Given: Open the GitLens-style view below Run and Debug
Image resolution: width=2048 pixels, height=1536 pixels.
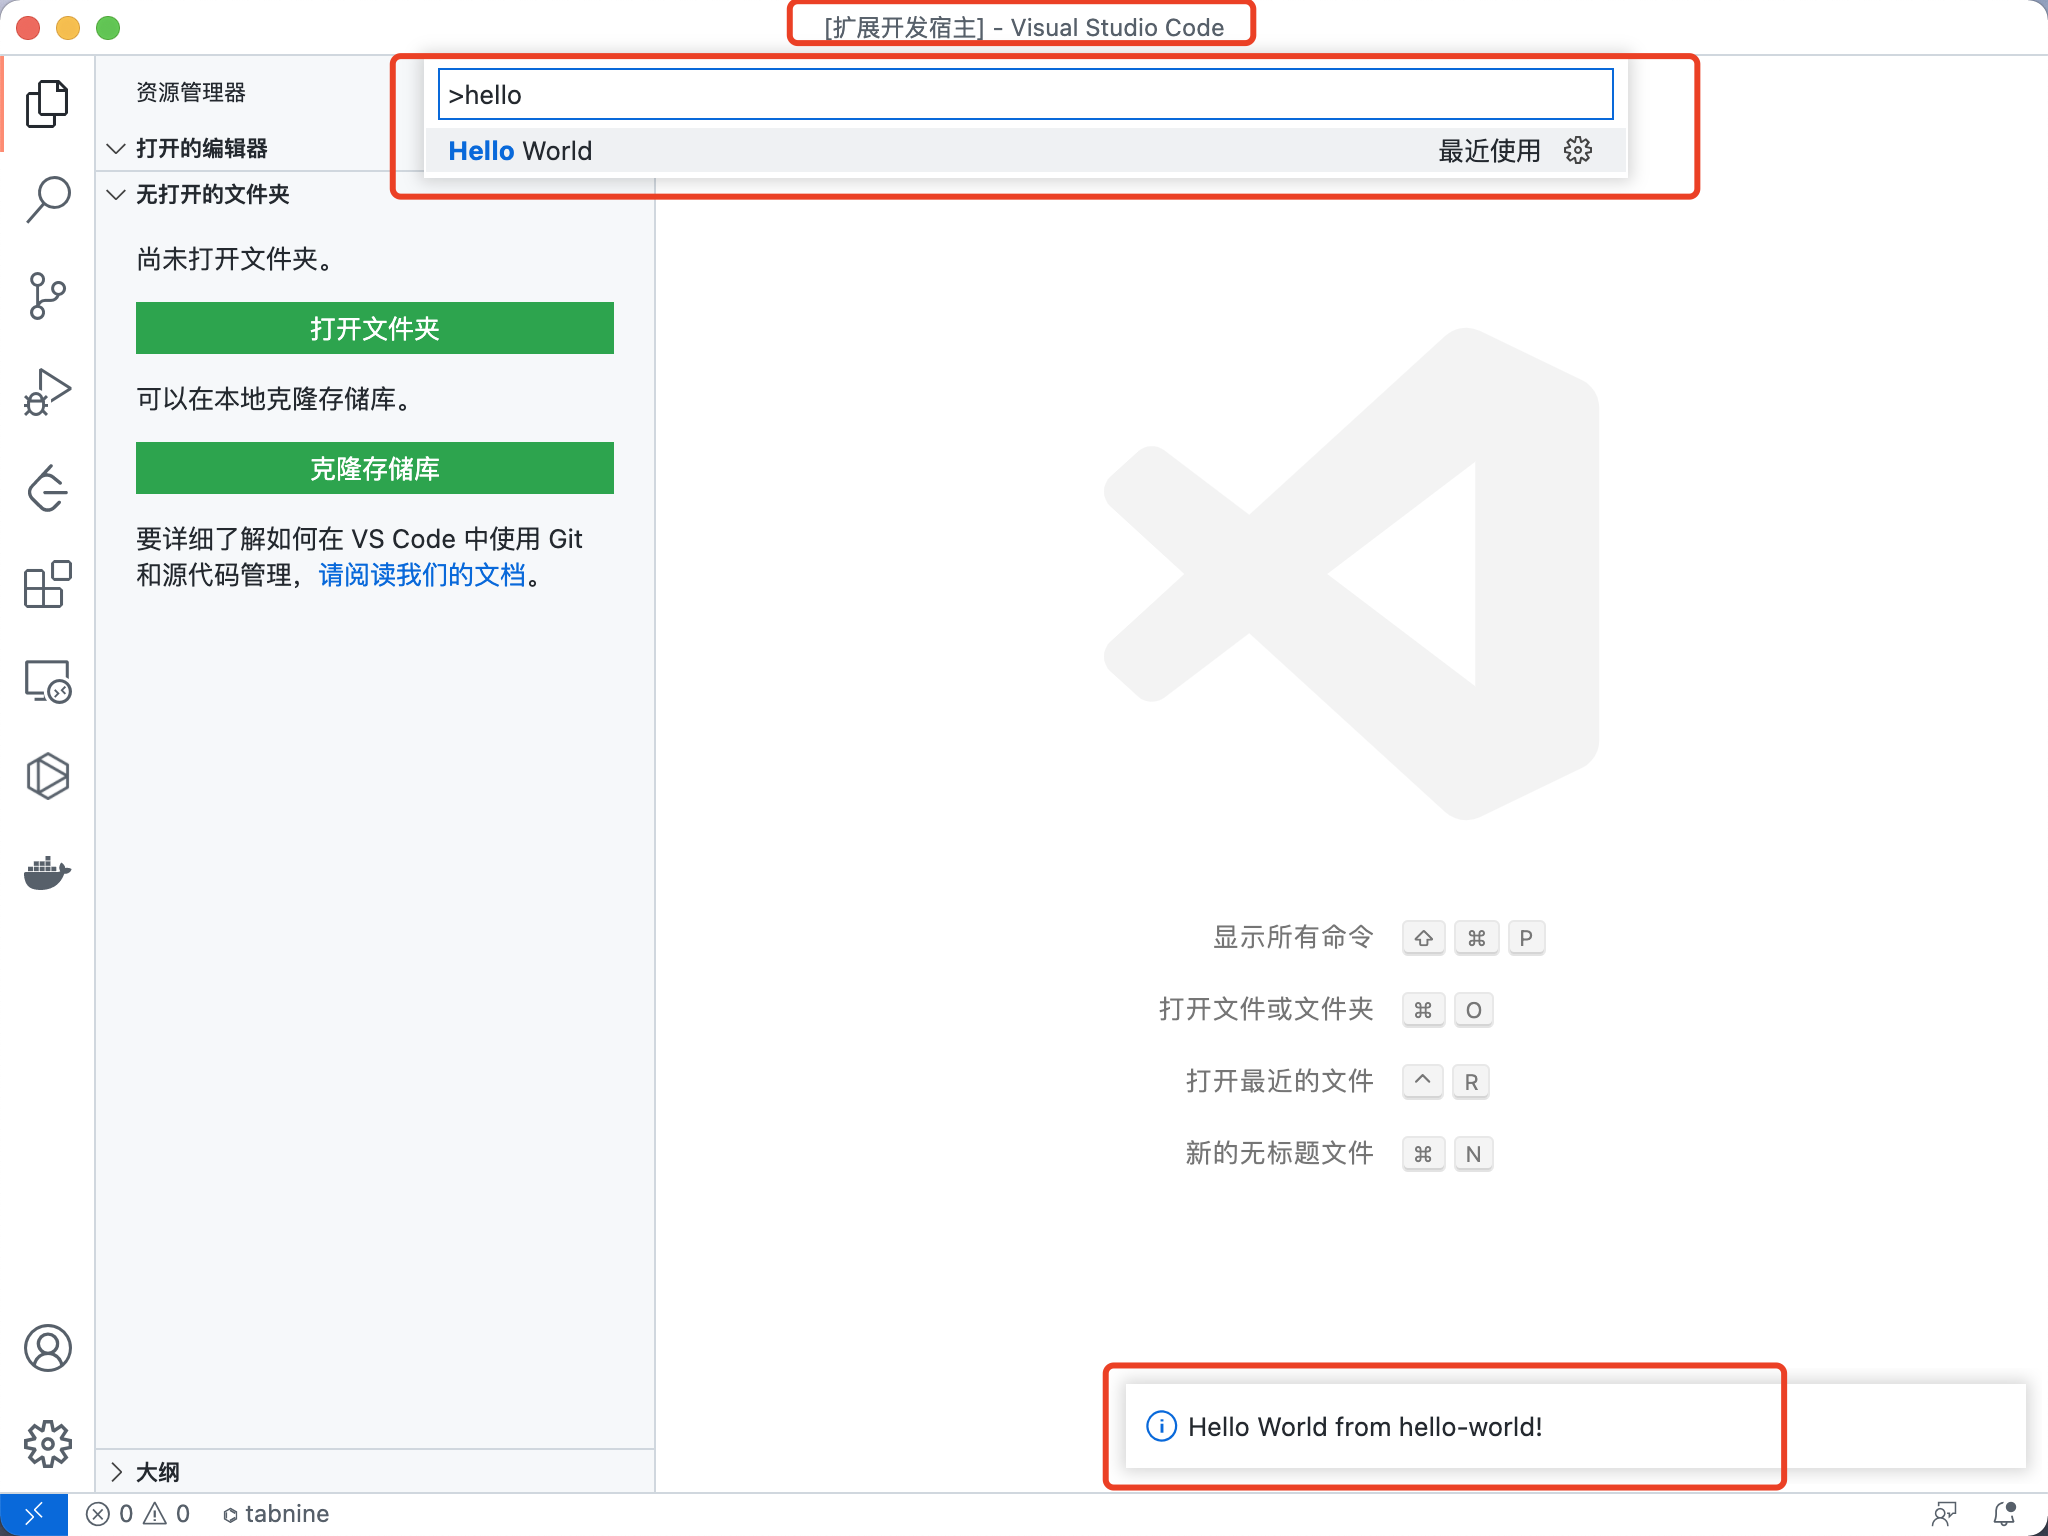Looking at the screenshot, I should (47, 489).
